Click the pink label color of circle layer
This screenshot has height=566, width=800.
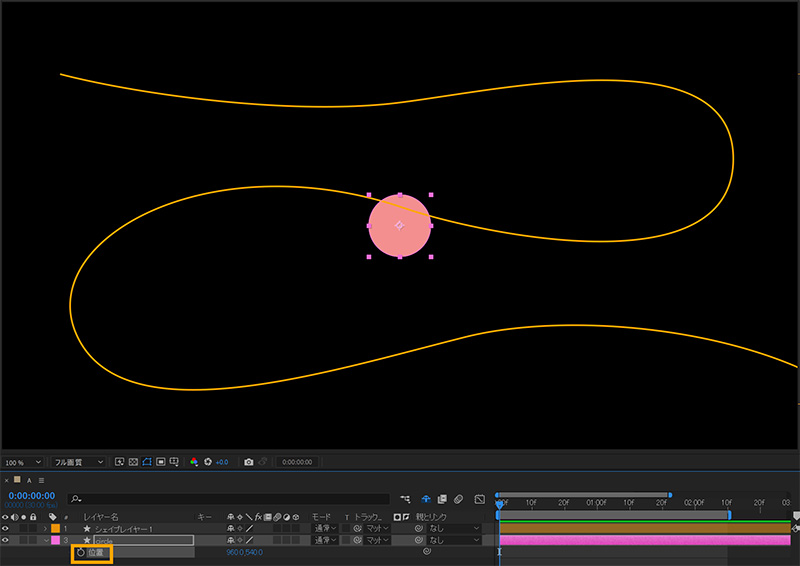coord(55,540)
